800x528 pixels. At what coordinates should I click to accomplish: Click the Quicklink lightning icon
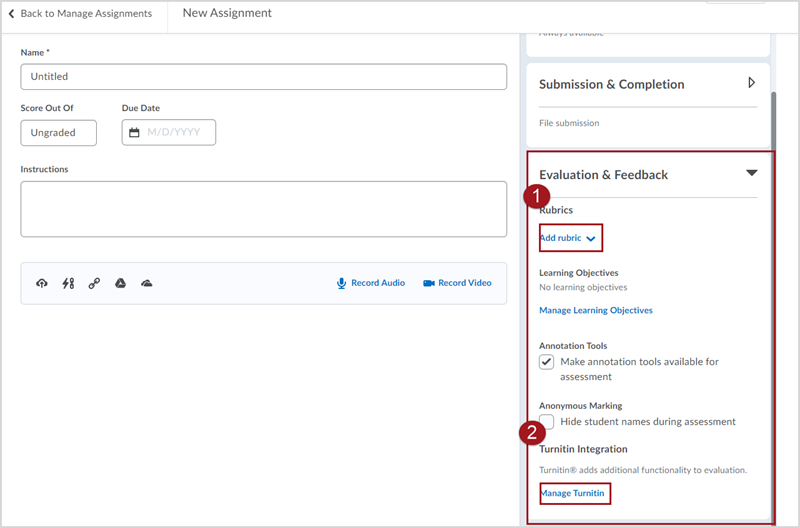[x=68, y=283]
